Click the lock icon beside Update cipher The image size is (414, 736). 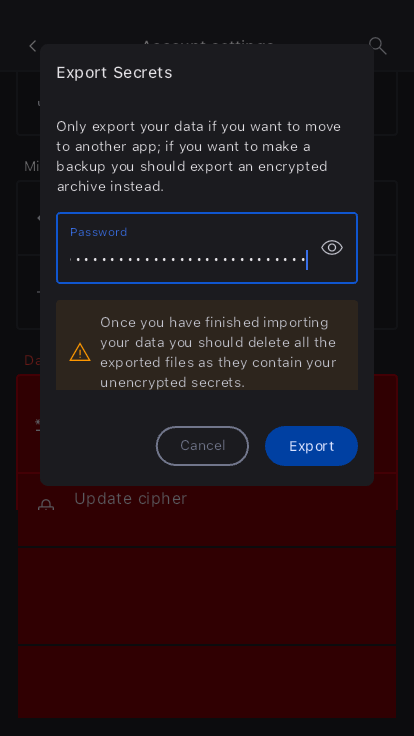[x=46, y=506]
